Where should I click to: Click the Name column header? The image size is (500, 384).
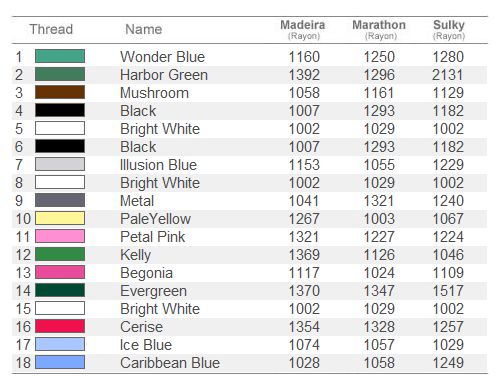[144, 29]
